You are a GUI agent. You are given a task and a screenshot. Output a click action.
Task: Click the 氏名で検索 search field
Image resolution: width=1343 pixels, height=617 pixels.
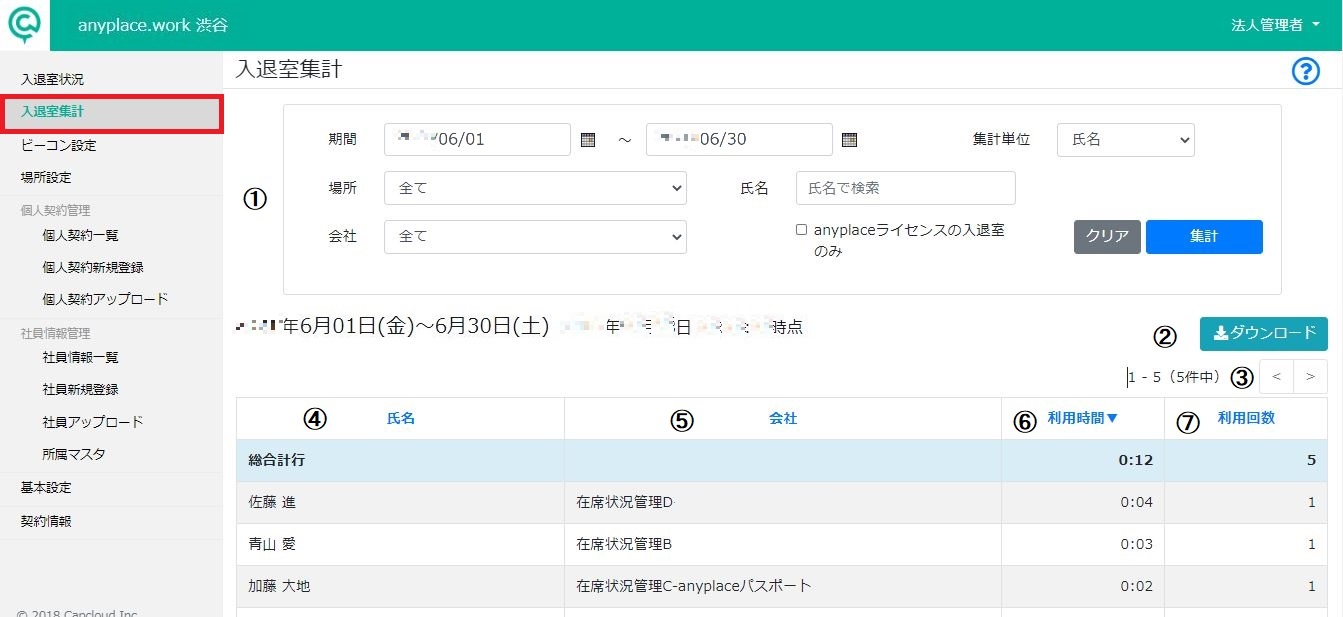coord(906,188)
